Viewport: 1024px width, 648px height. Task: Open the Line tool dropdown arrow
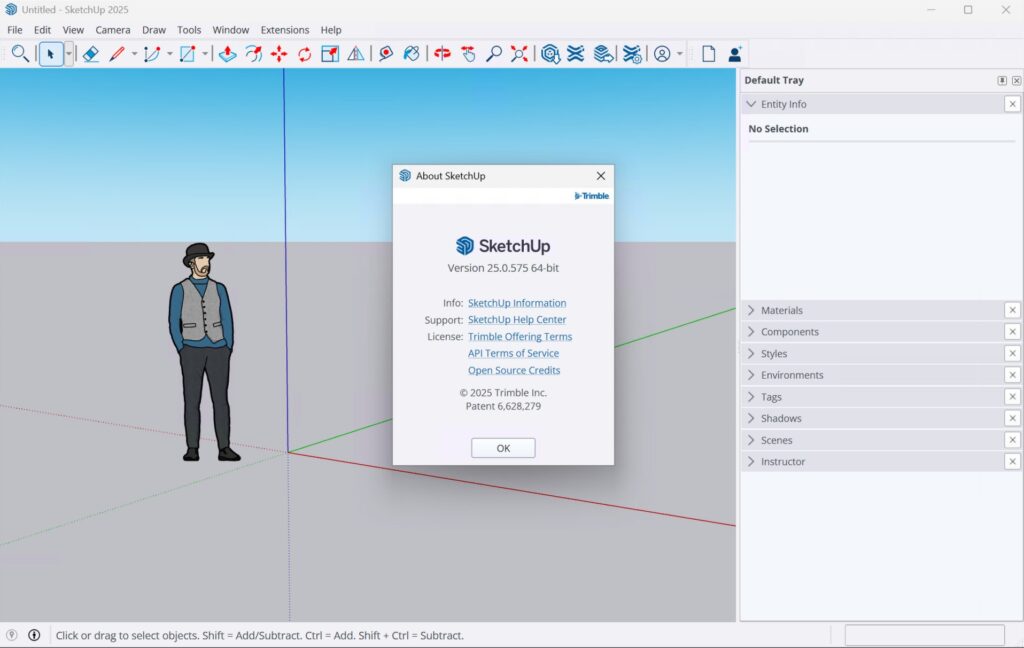(135, 54)
